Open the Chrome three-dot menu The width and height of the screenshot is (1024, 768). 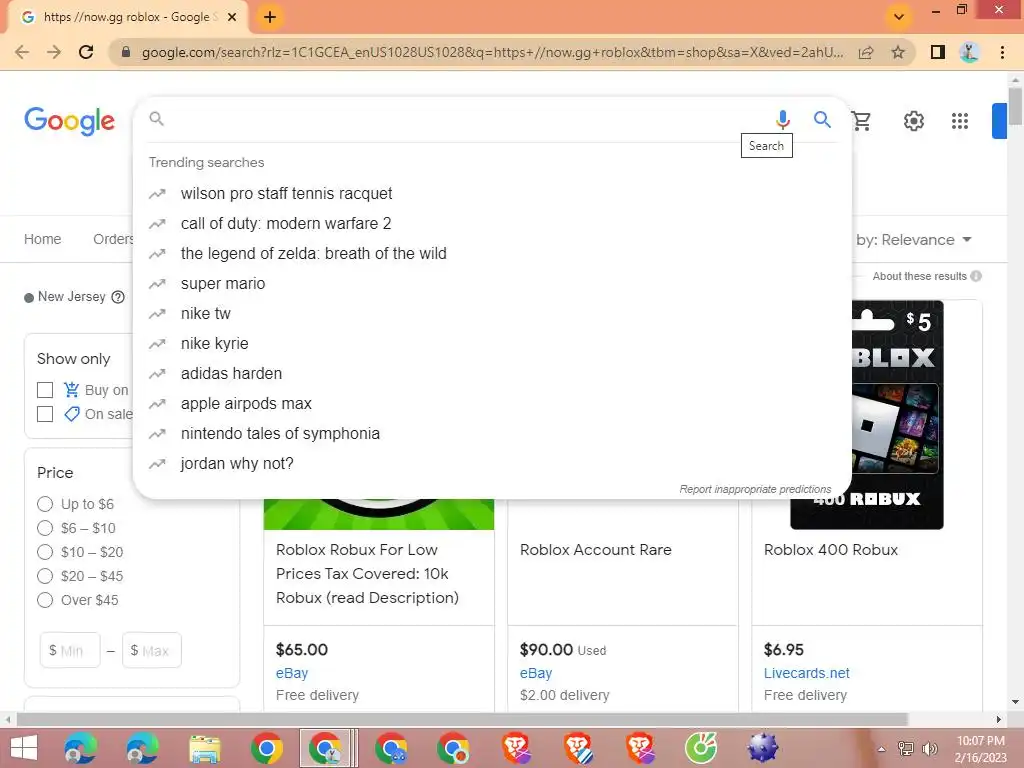(1002, 52)
